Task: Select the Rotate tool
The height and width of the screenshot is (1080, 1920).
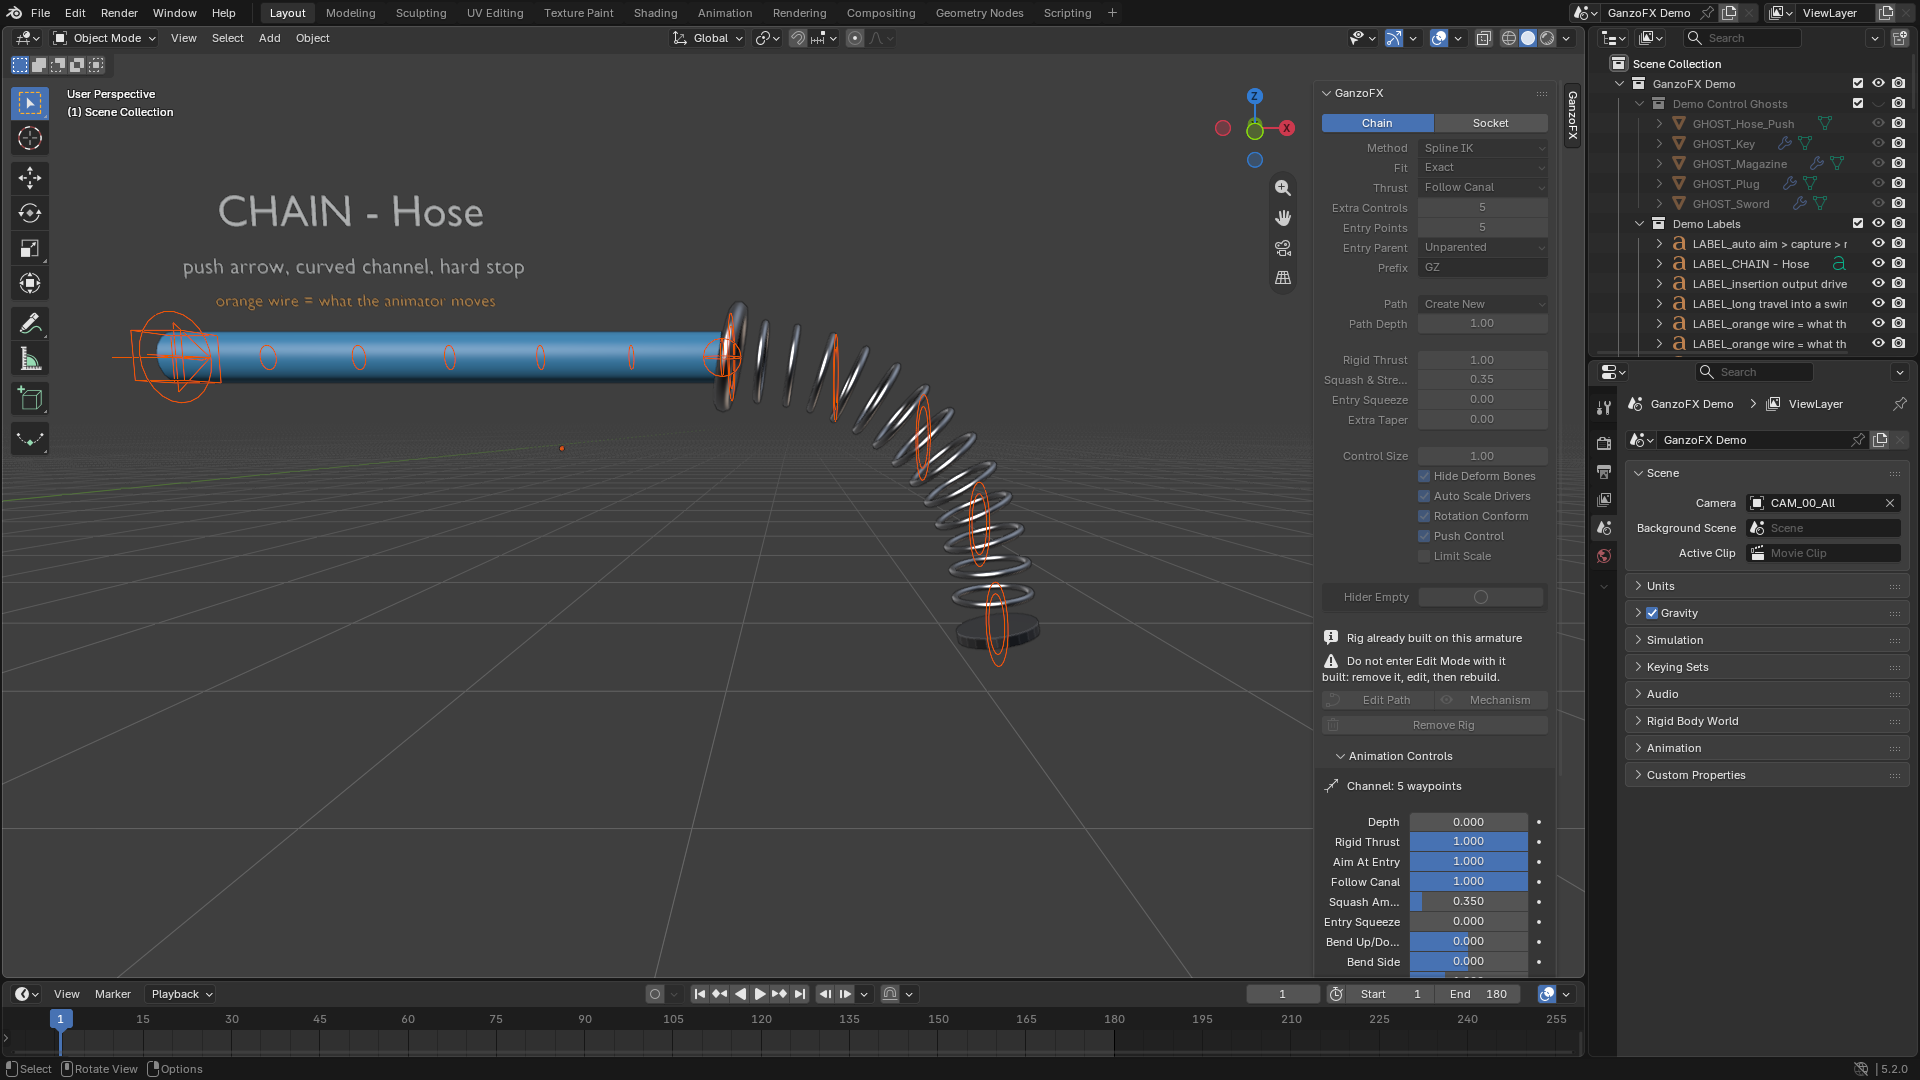Action: tap(30, 213)
